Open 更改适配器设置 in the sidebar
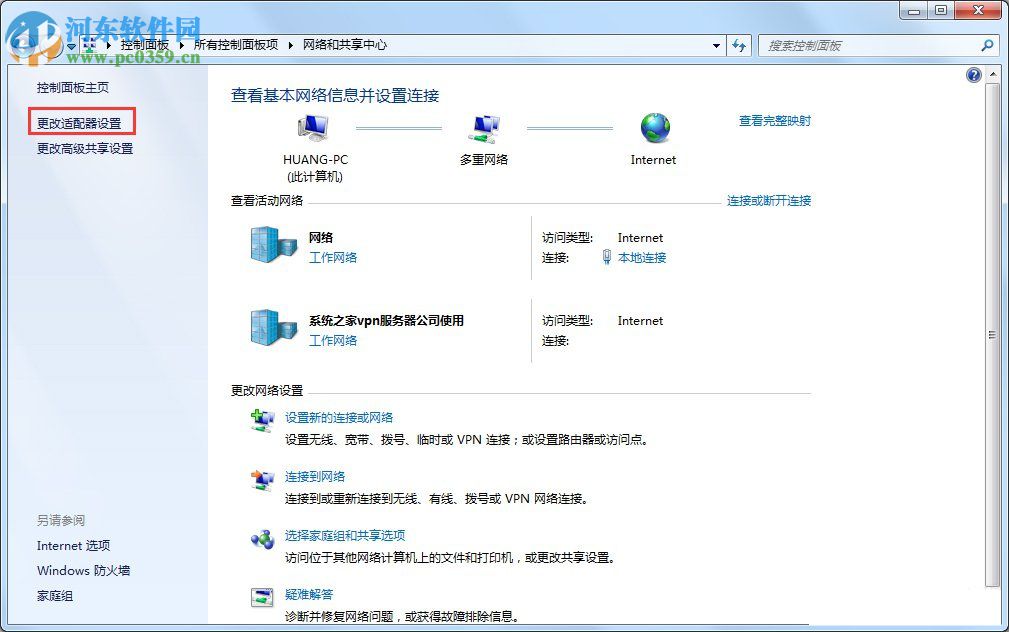This screenshot has height=632, width=1009. [81, 121]
